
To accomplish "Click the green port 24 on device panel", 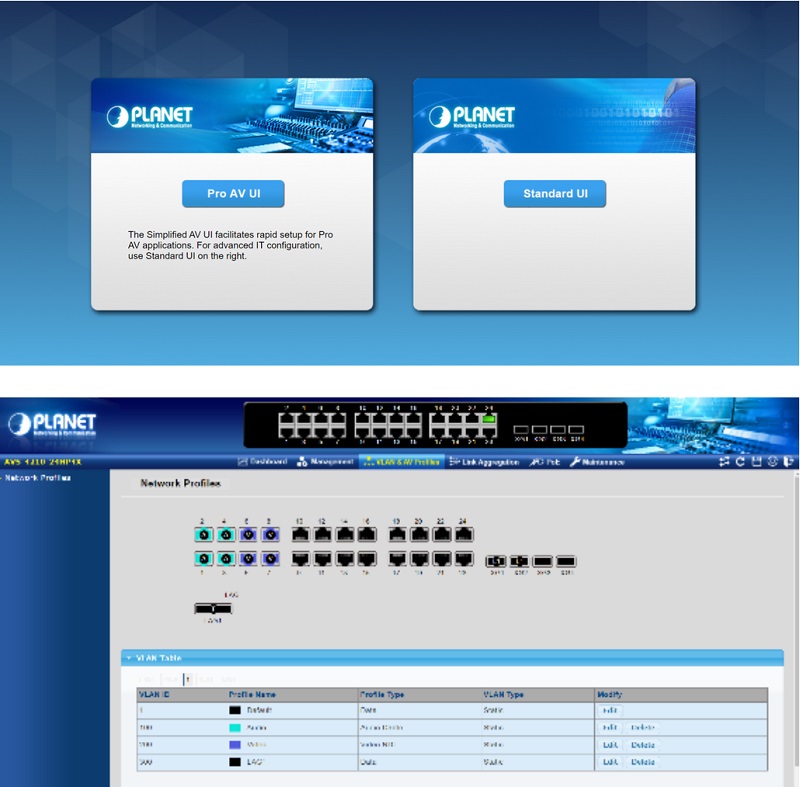I will click(x=489, y=419).
